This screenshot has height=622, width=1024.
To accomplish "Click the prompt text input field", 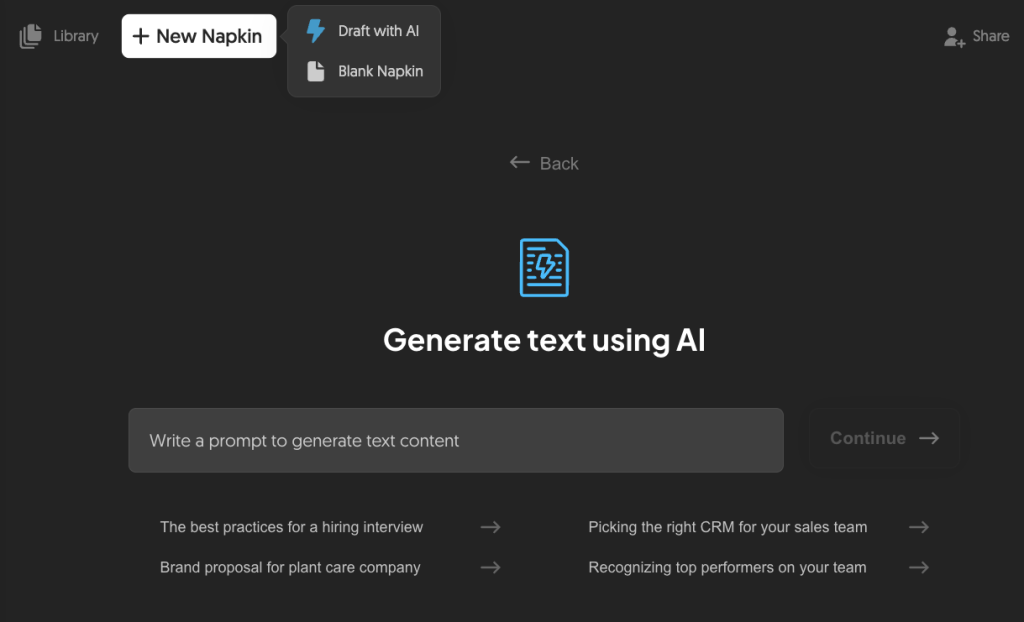I will tap(455, 440).
